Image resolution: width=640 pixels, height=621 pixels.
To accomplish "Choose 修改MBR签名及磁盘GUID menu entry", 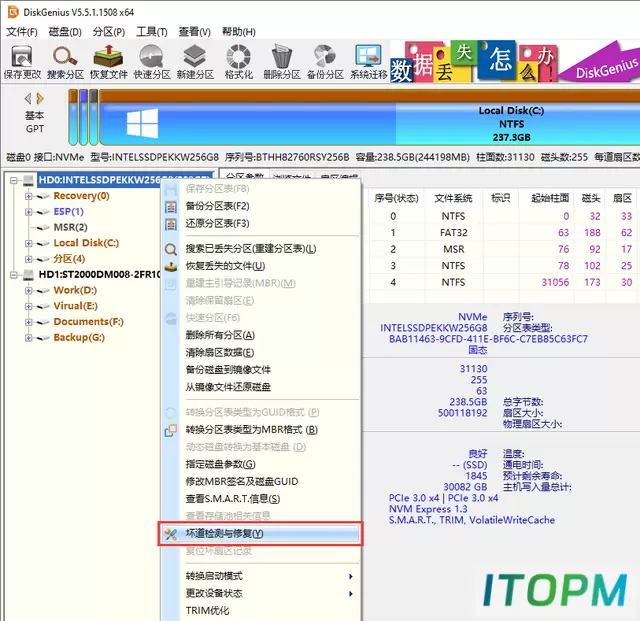I will 242,482.
